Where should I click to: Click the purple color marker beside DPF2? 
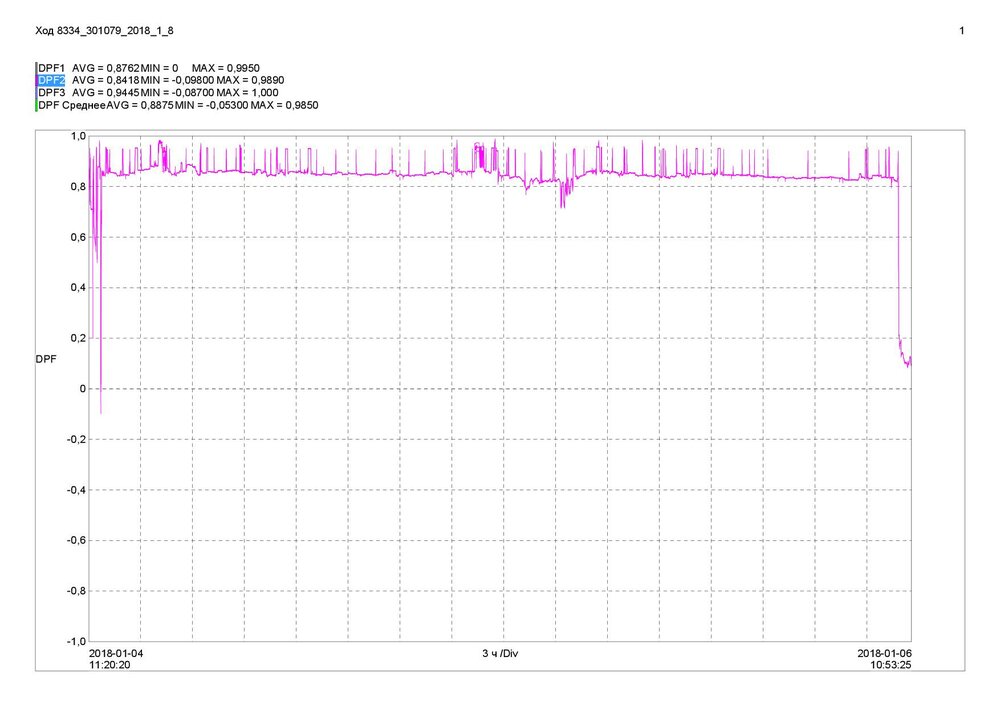pos(36,80)
